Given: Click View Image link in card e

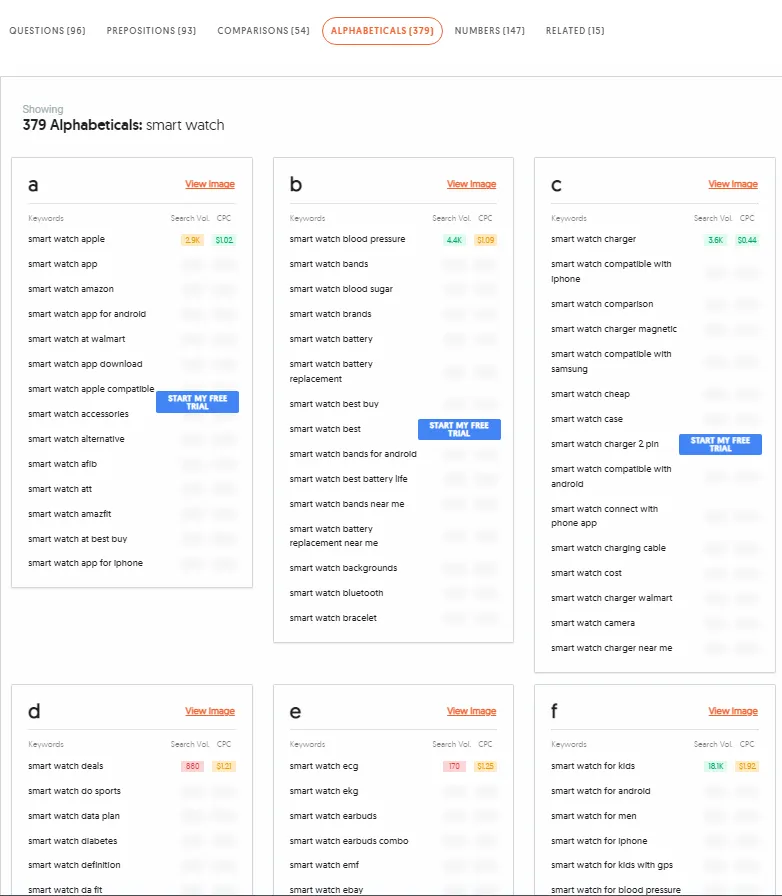Looking at the screenshot, I should [472, 711].
